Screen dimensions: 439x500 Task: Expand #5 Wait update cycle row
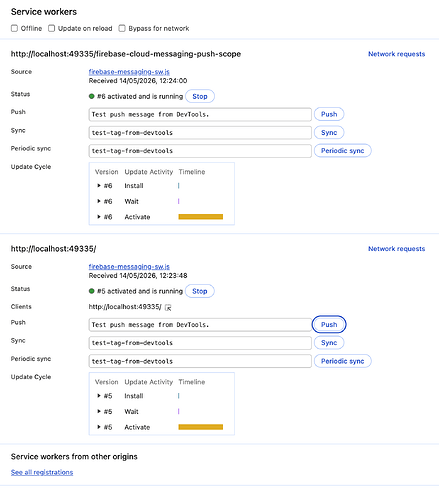pyautogui.click(x=99, y=411)
